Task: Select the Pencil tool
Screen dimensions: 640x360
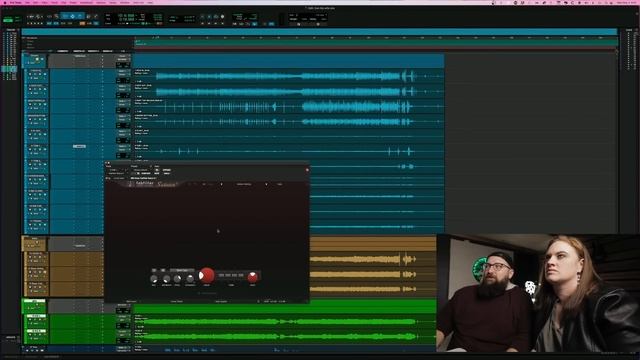Action: click(96, 16)
